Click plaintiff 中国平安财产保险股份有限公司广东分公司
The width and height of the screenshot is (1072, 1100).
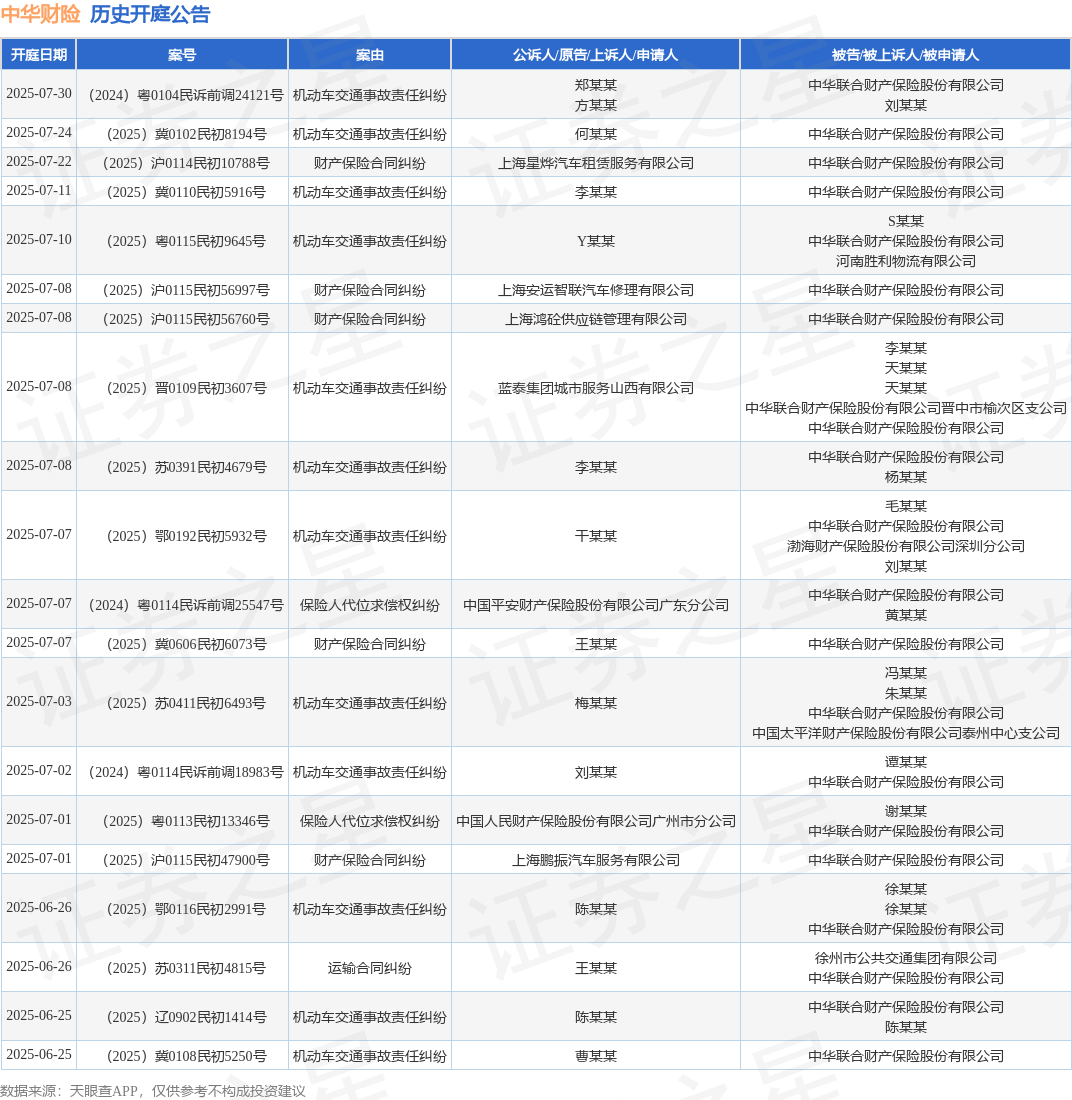596,605
